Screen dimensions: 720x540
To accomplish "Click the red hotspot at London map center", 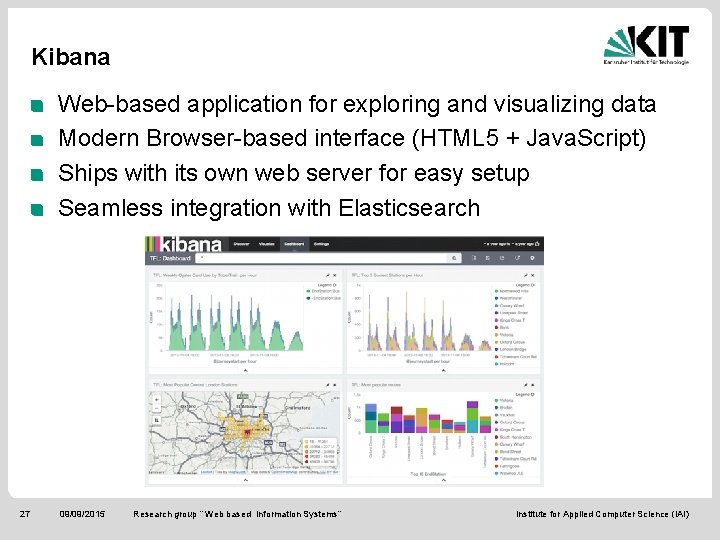I will (x=248, y=432).
